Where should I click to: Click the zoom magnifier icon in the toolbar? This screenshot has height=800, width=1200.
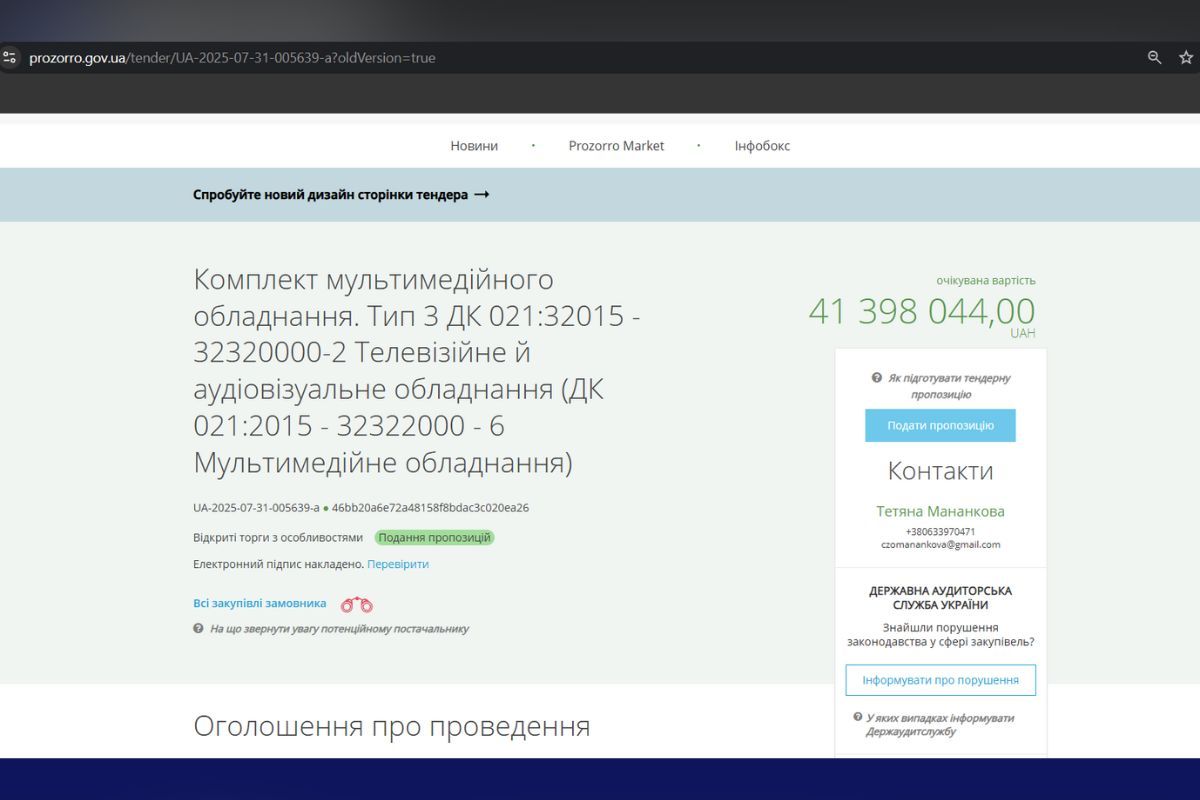1155,57
